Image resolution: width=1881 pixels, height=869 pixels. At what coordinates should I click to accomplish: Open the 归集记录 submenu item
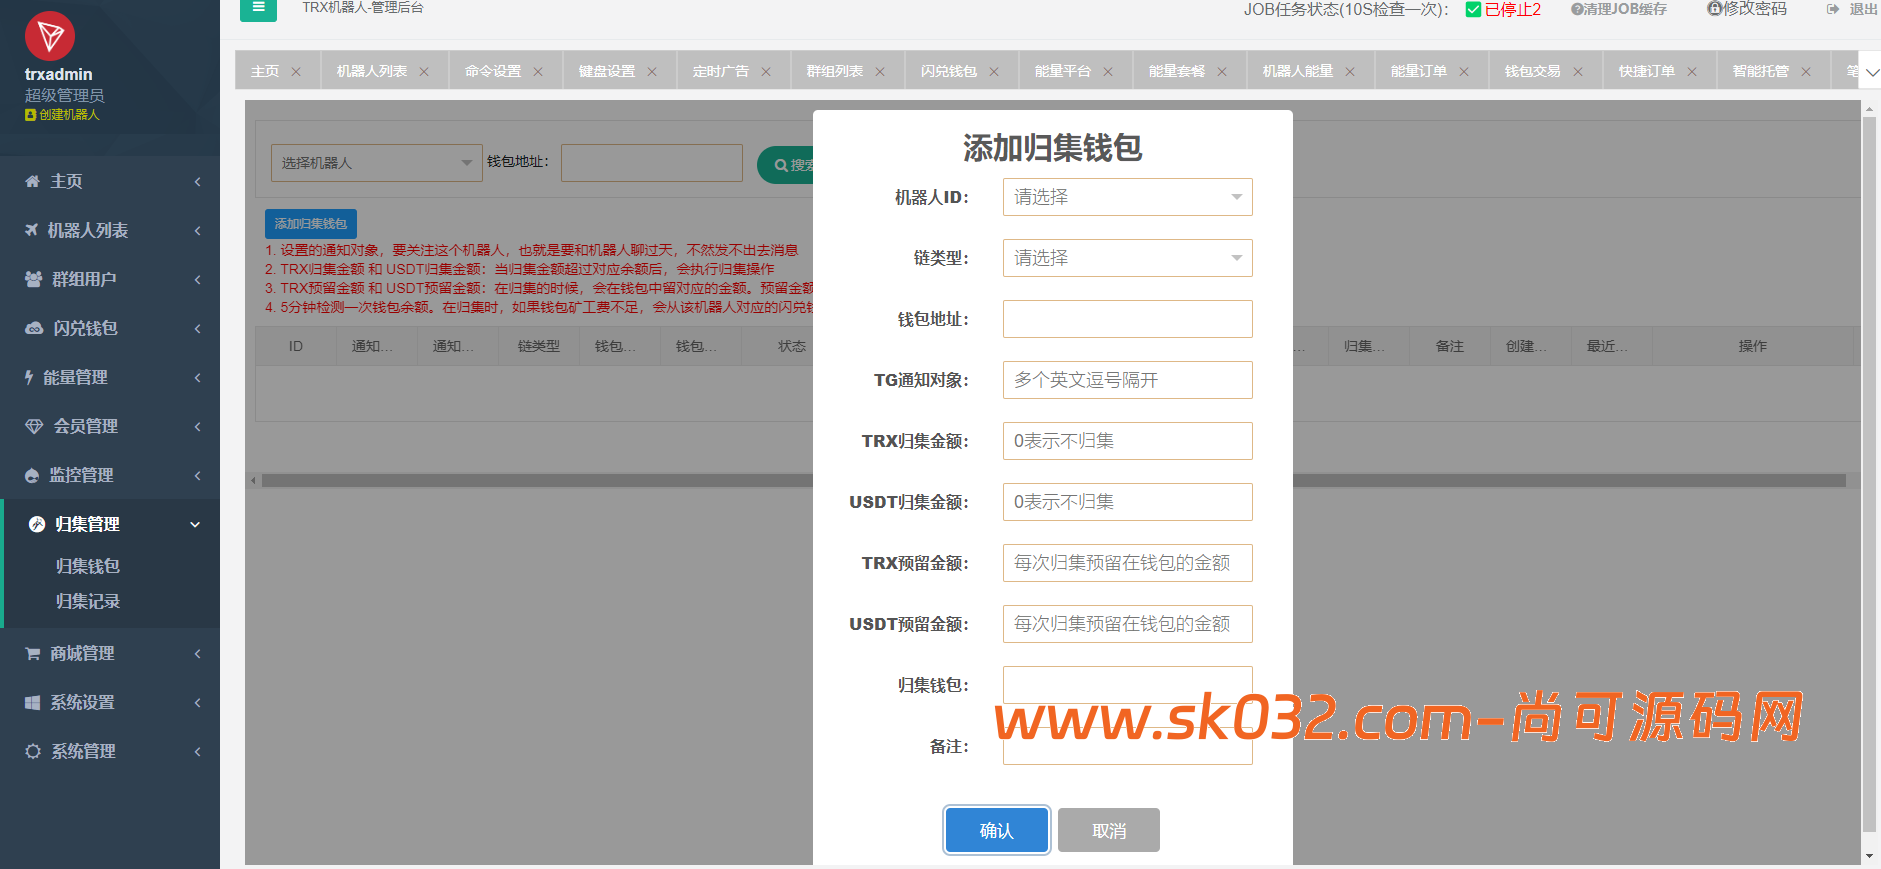(88, 601)
